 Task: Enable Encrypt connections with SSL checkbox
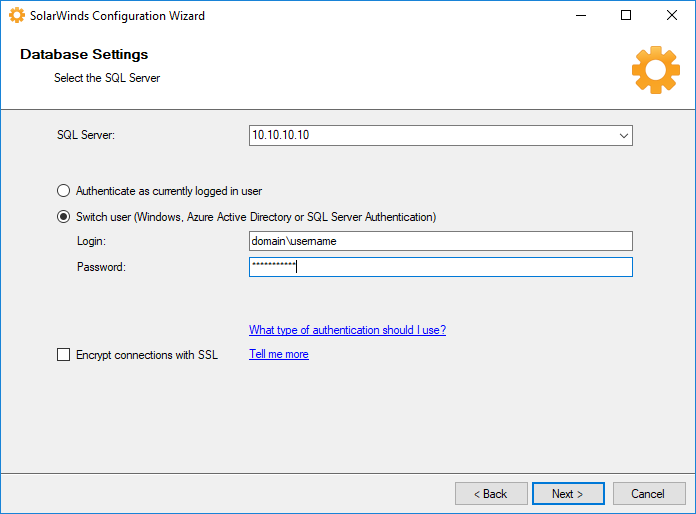(x=64, y=355)
